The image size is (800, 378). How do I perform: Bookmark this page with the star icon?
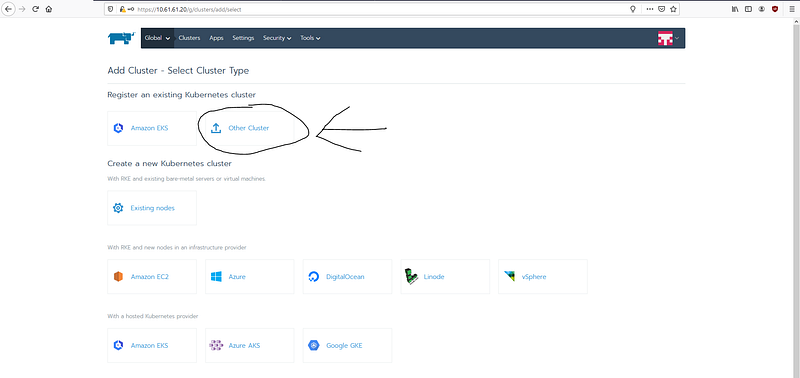pyautogui.click(x=673, y=9)
